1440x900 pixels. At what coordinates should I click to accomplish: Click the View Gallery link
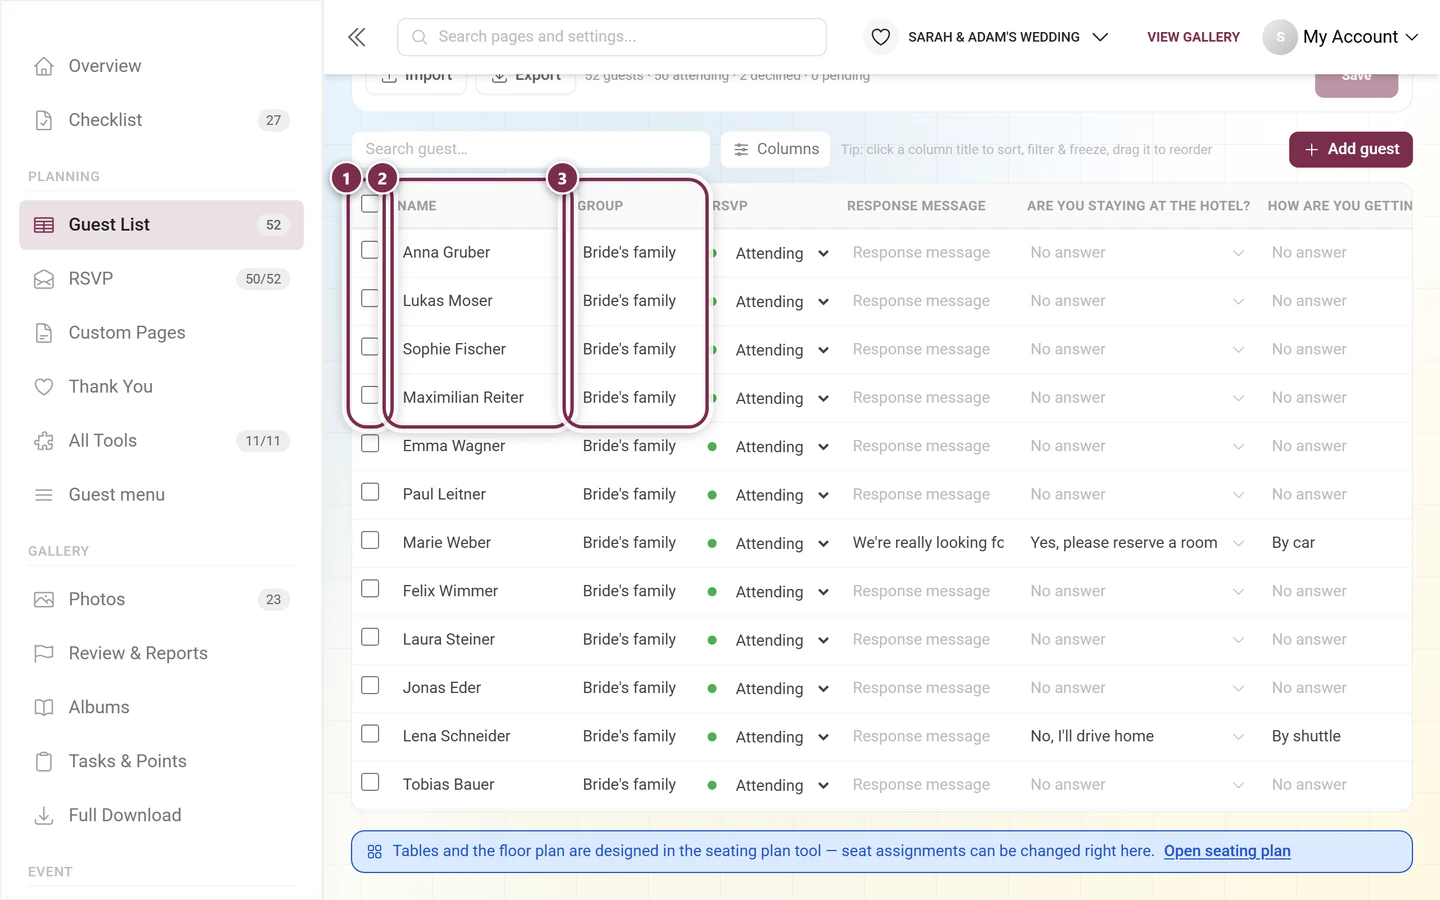coord(1193,37)
